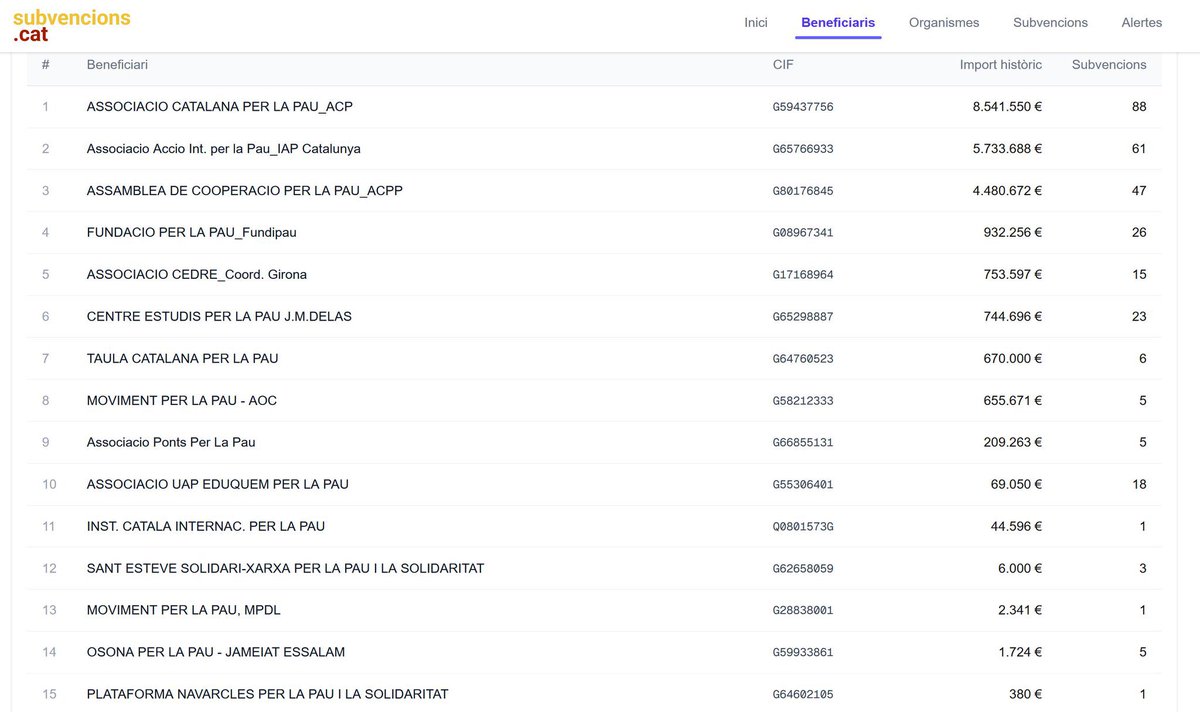1200x712 pixels.
Task: Open the Organismes nav tab
Action: [x=944, y=22]
